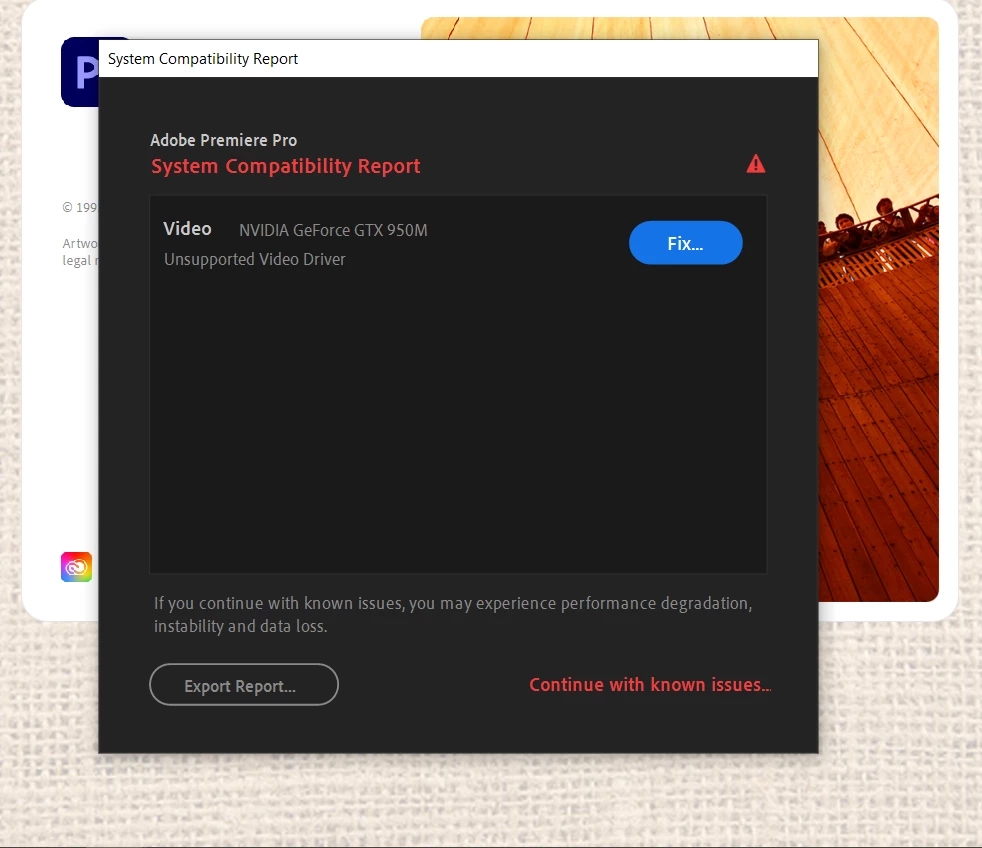Select the NVIDIA GeForce GTX 950M text
This screenshot has width=982, height=848.
pos(333,230)
